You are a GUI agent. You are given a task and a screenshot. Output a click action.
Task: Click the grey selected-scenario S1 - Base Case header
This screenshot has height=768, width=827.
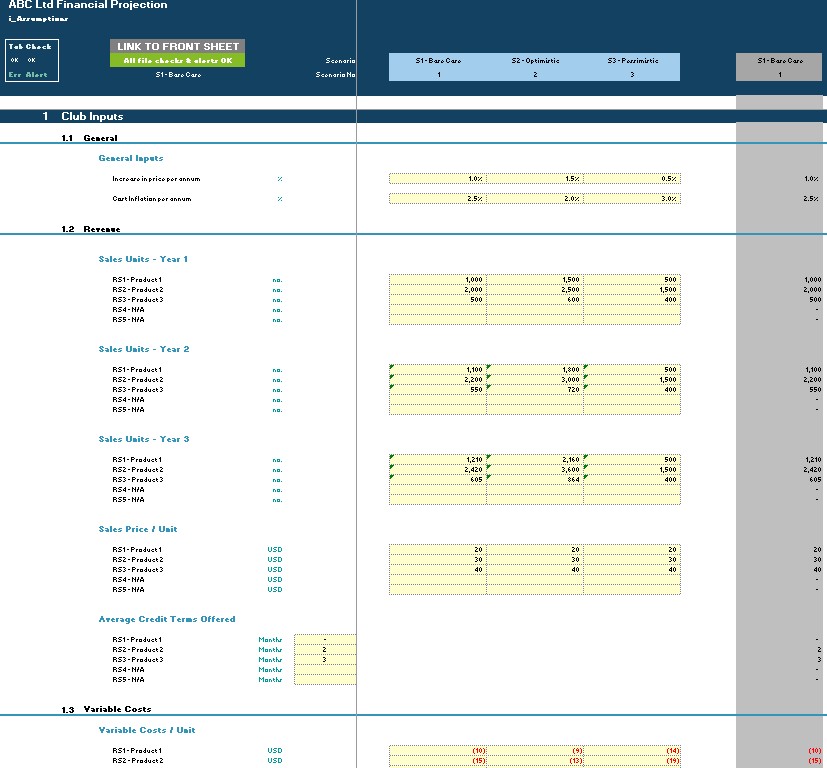coord(779,61)
